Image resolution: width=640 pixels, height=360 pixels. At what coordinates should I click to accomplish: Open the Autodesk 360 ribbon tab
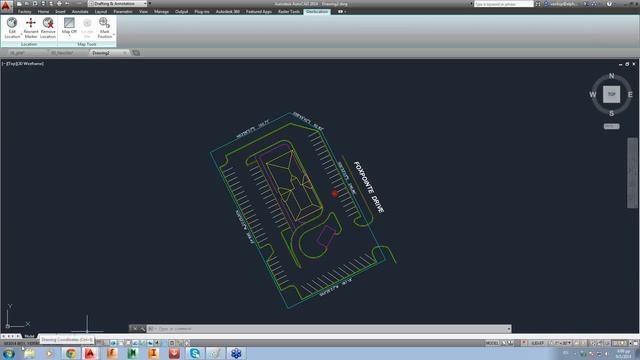[x=228, y=12]
